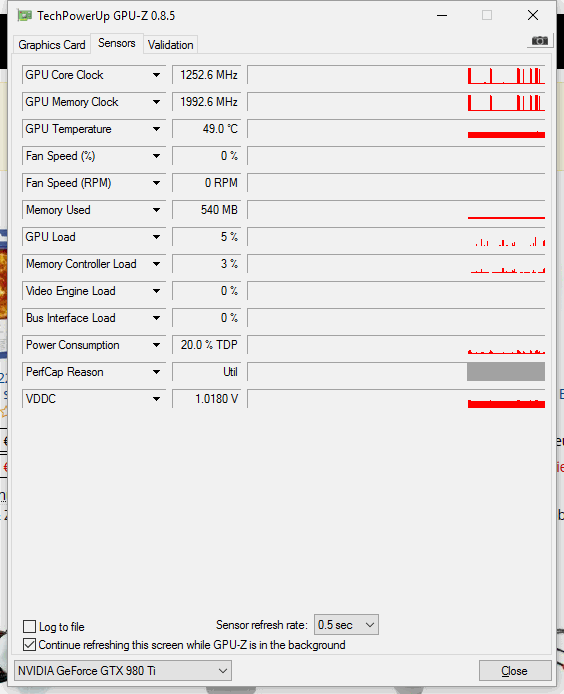Image resolution: width=564 pixels, height=694 pixels.
Task: Expand Video Engine Load dropdown
Action: (x=156, y=291)
